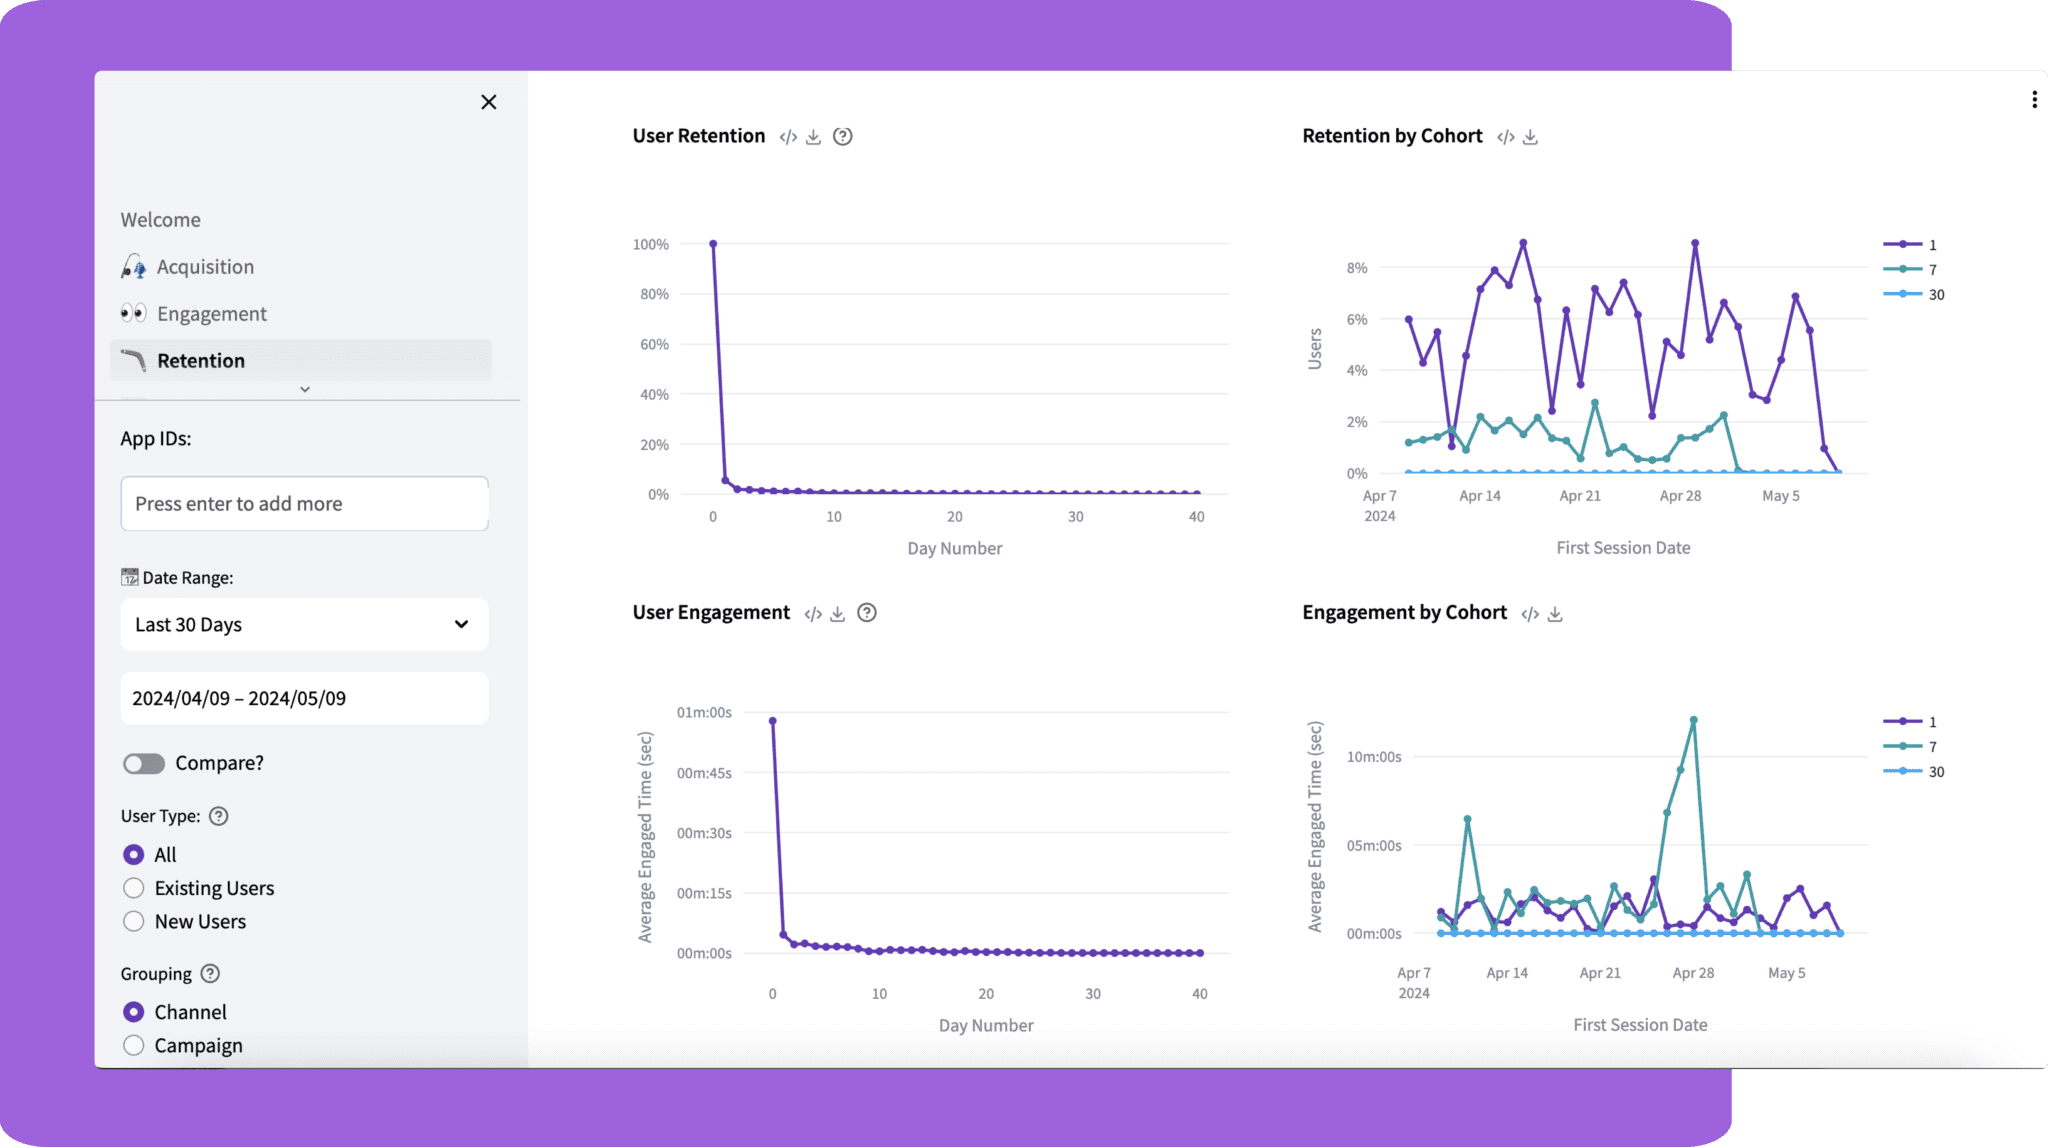
Task: Open help for User Retention chart
Action: [843, 137]
